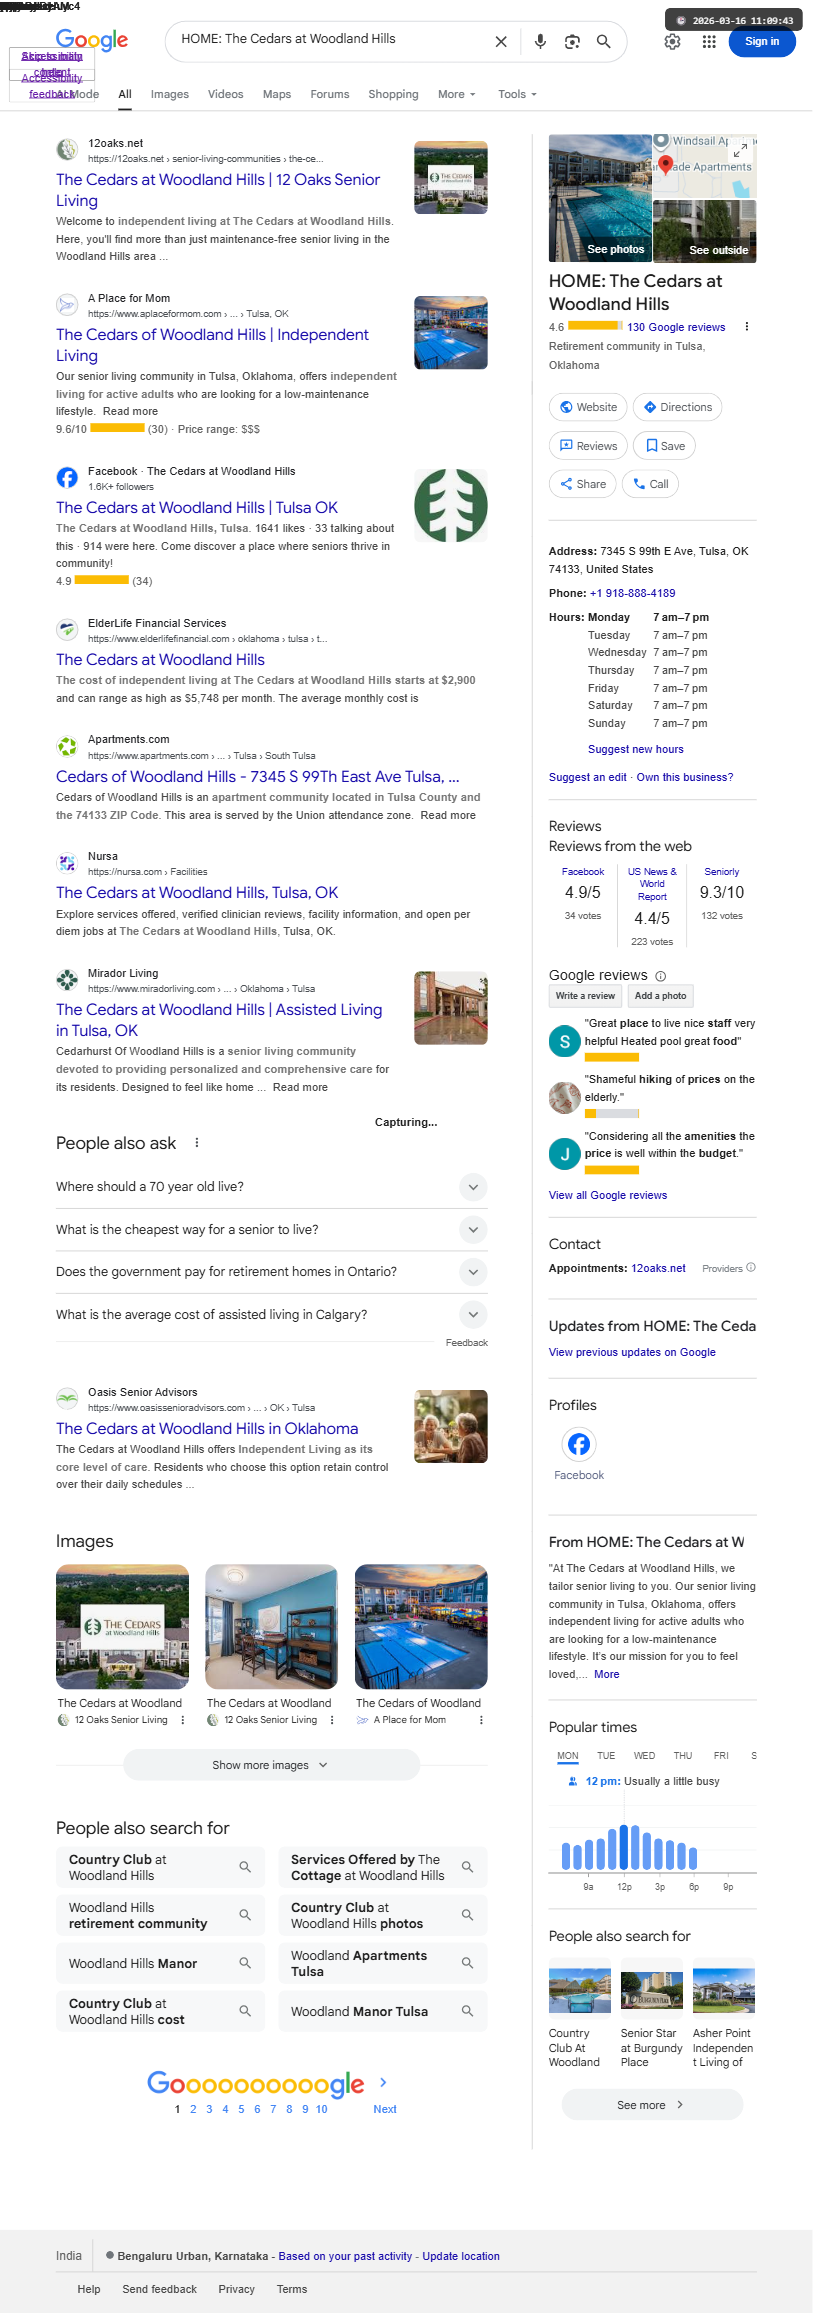The width and height of the screenshot is (825, 2313).
Task: Open See outside street view thumbnail
Action: [705, 231]
